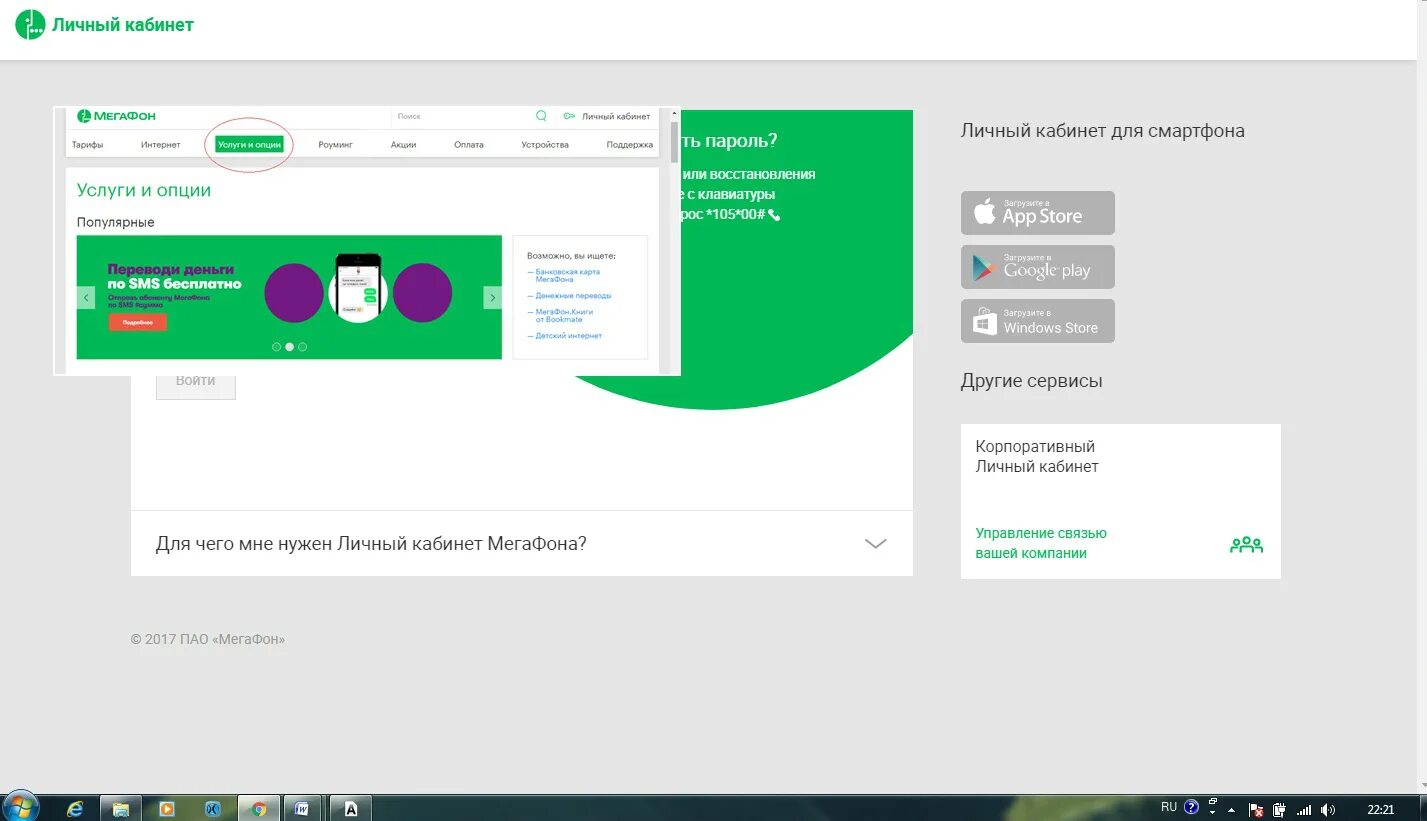Open the network signal bars tray icon
The width and height of the screenshot is (1427, 821).
click(1303, 809)
